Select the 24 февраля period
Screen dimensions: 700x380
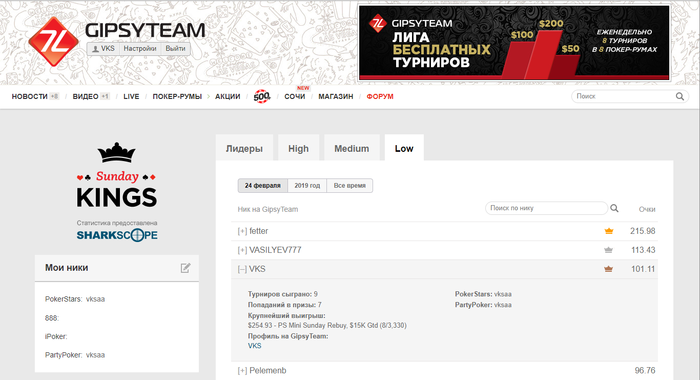pos(262,185)
